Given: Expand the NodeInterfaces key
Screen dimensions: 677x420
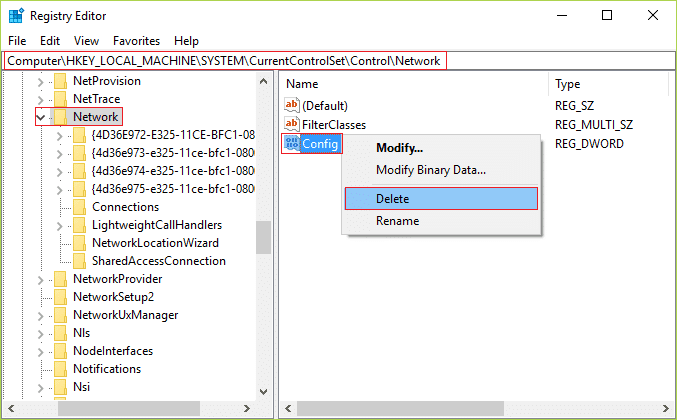Looking at the screenshot, I should [x=41, y=352].
